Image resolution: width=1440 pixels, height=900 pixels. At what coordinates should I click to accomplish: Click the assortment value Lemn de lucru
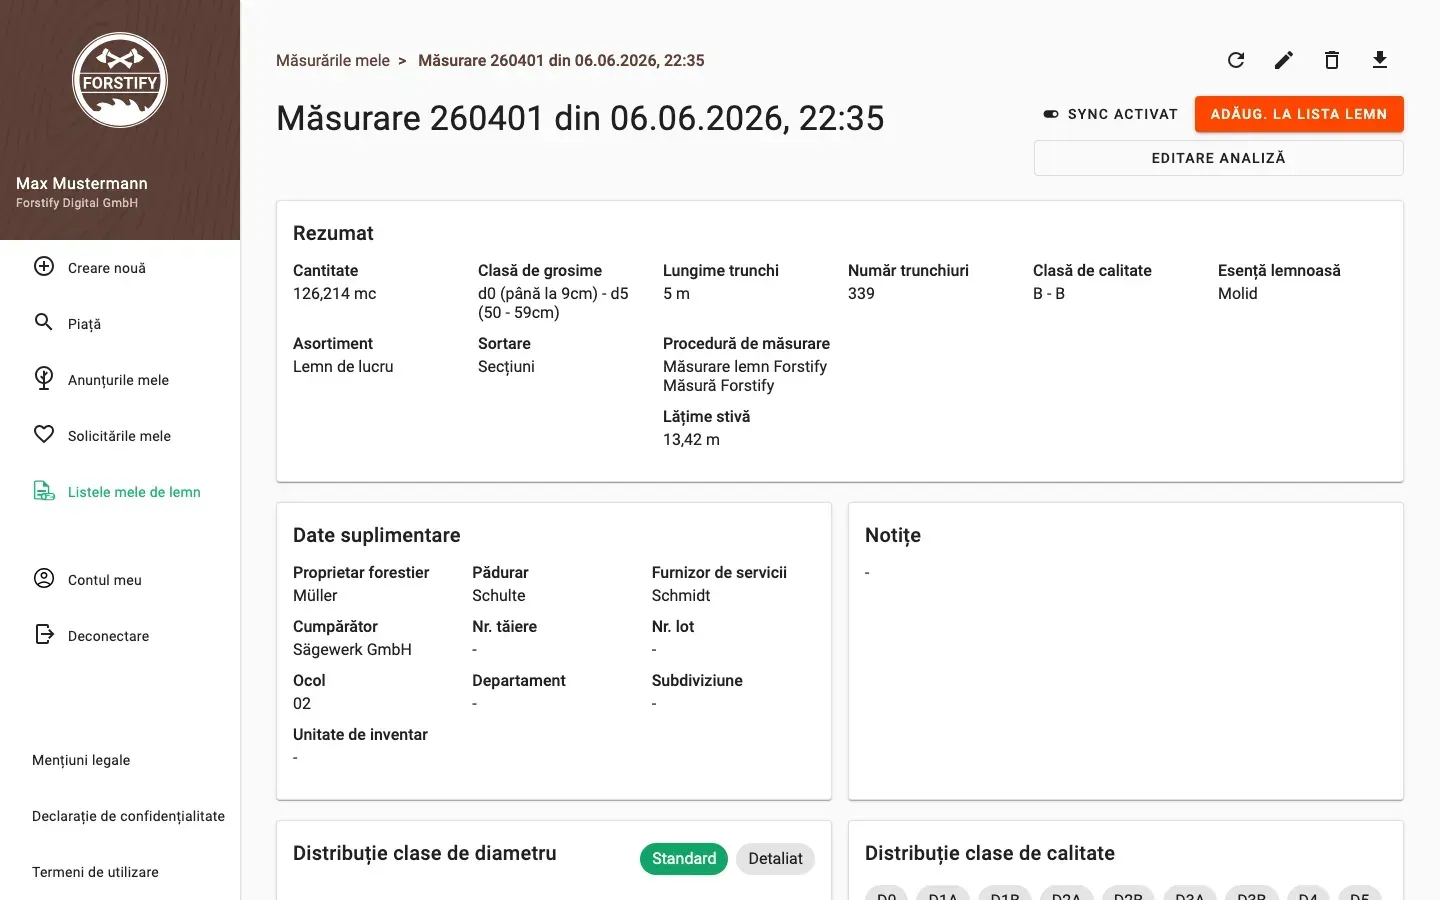pyautogui.click(x=343, y=366)
